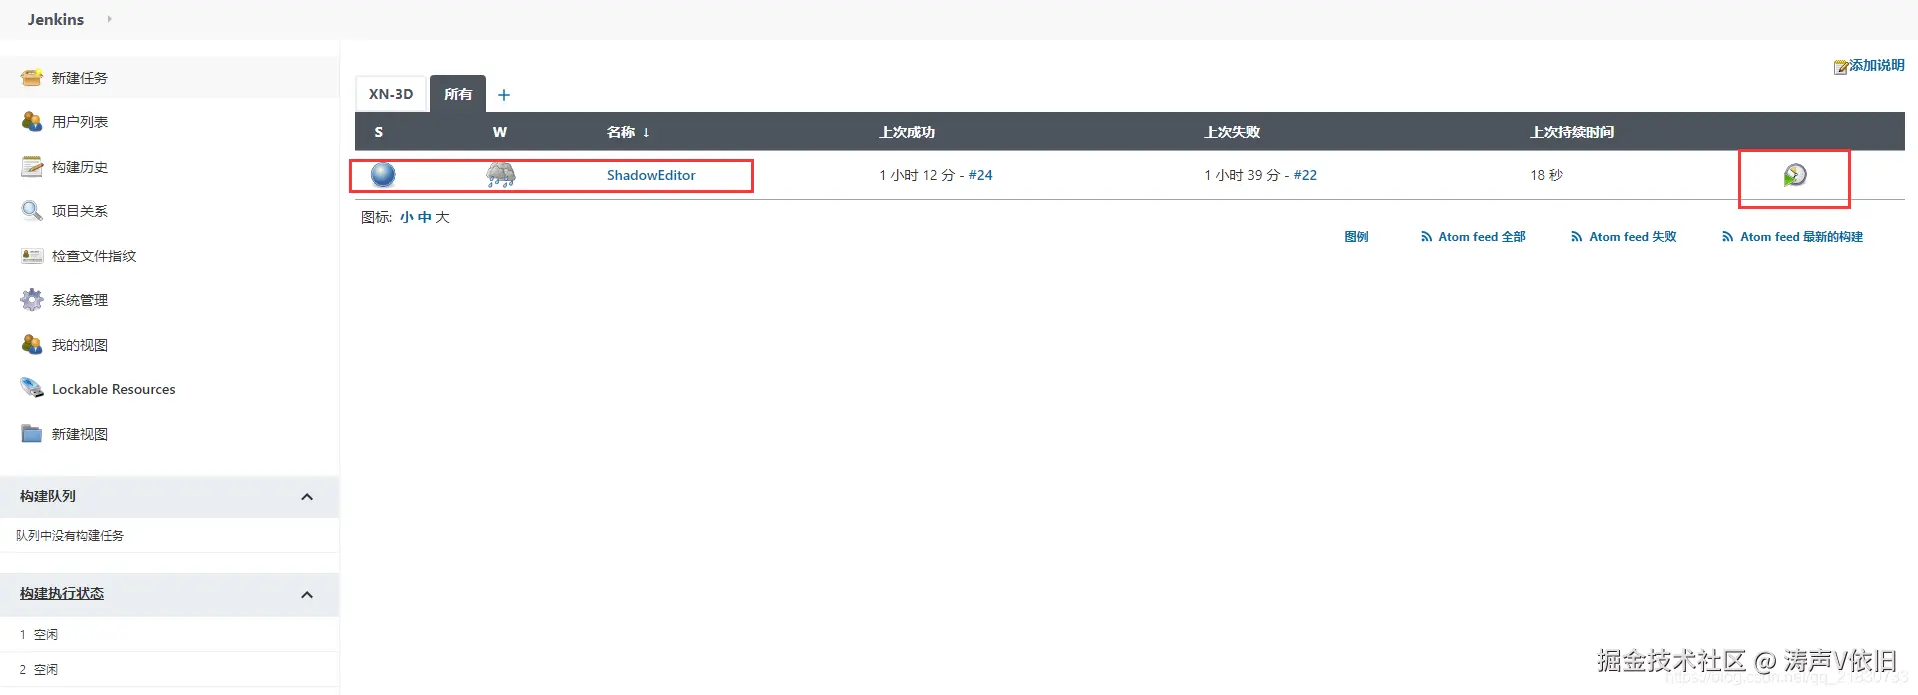
Task: Open 新建任务 in the sidebar
Action: point(80,78)
